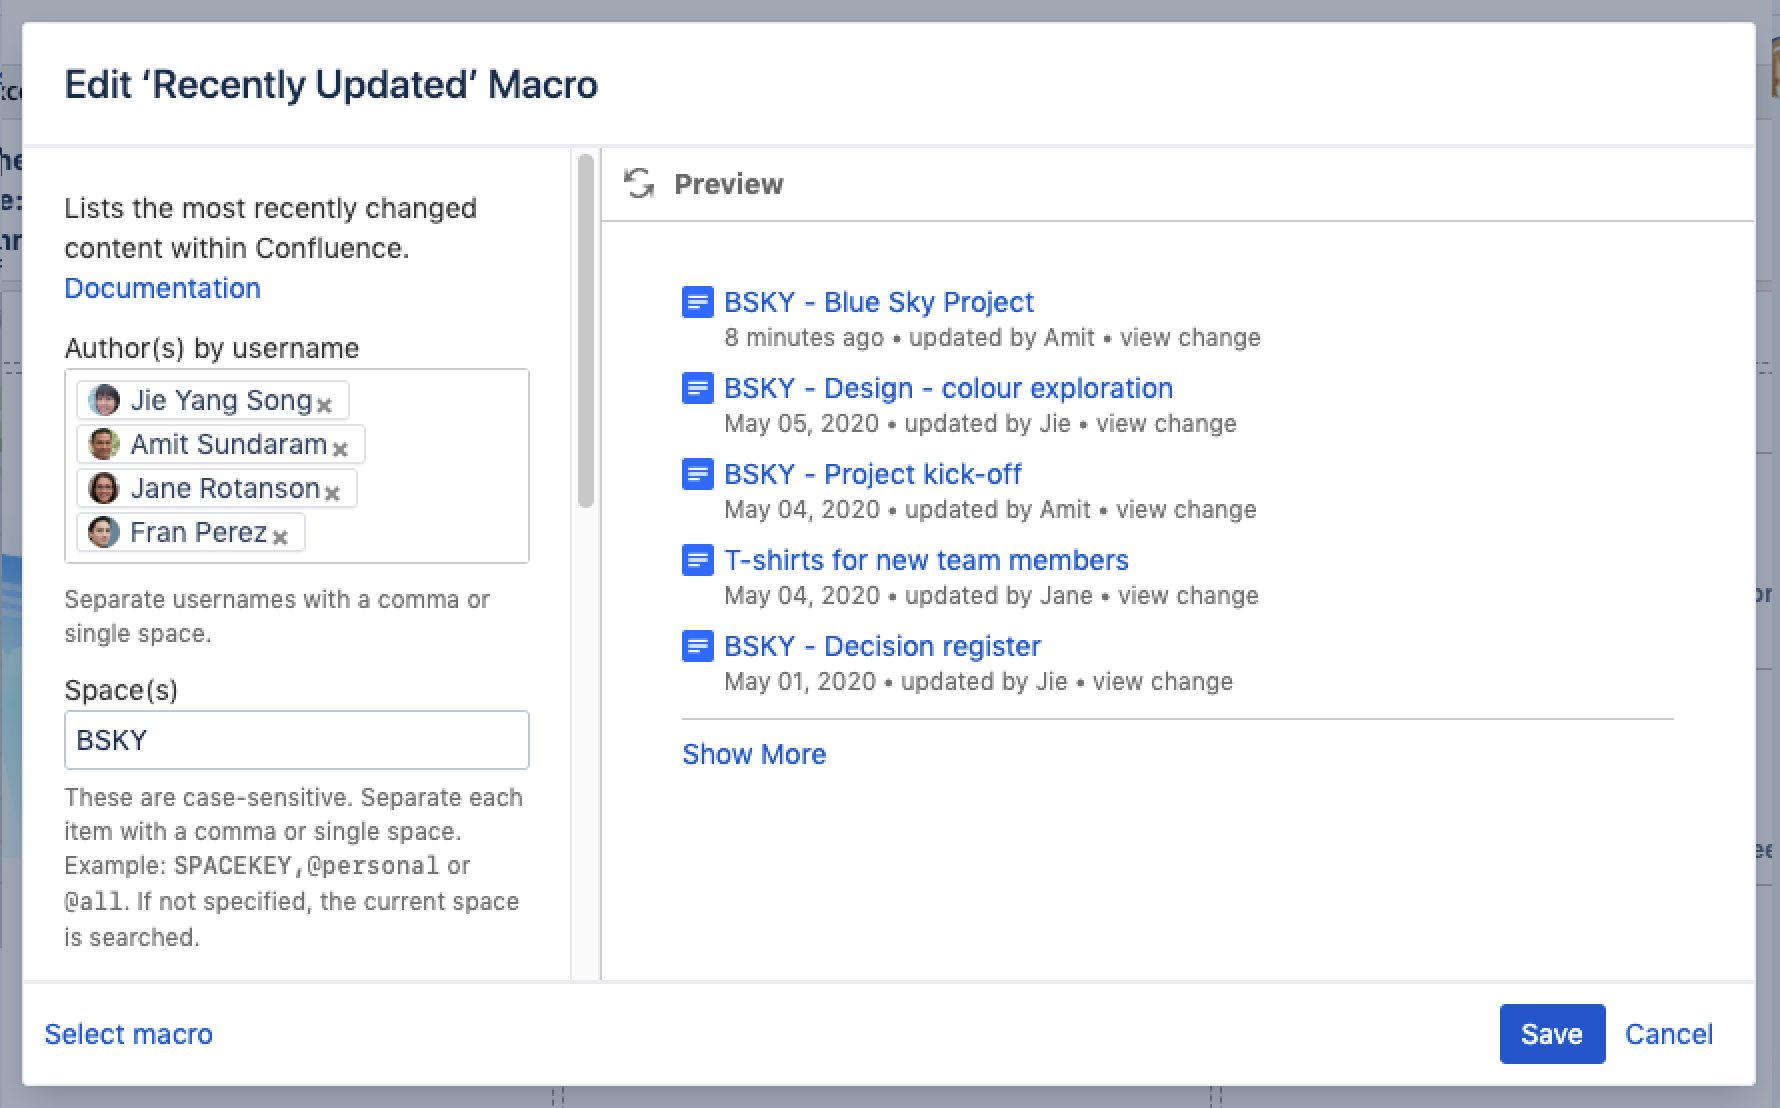Cancel editing the macro
1780x1108 pixels.
(x=1668, y=1034)
